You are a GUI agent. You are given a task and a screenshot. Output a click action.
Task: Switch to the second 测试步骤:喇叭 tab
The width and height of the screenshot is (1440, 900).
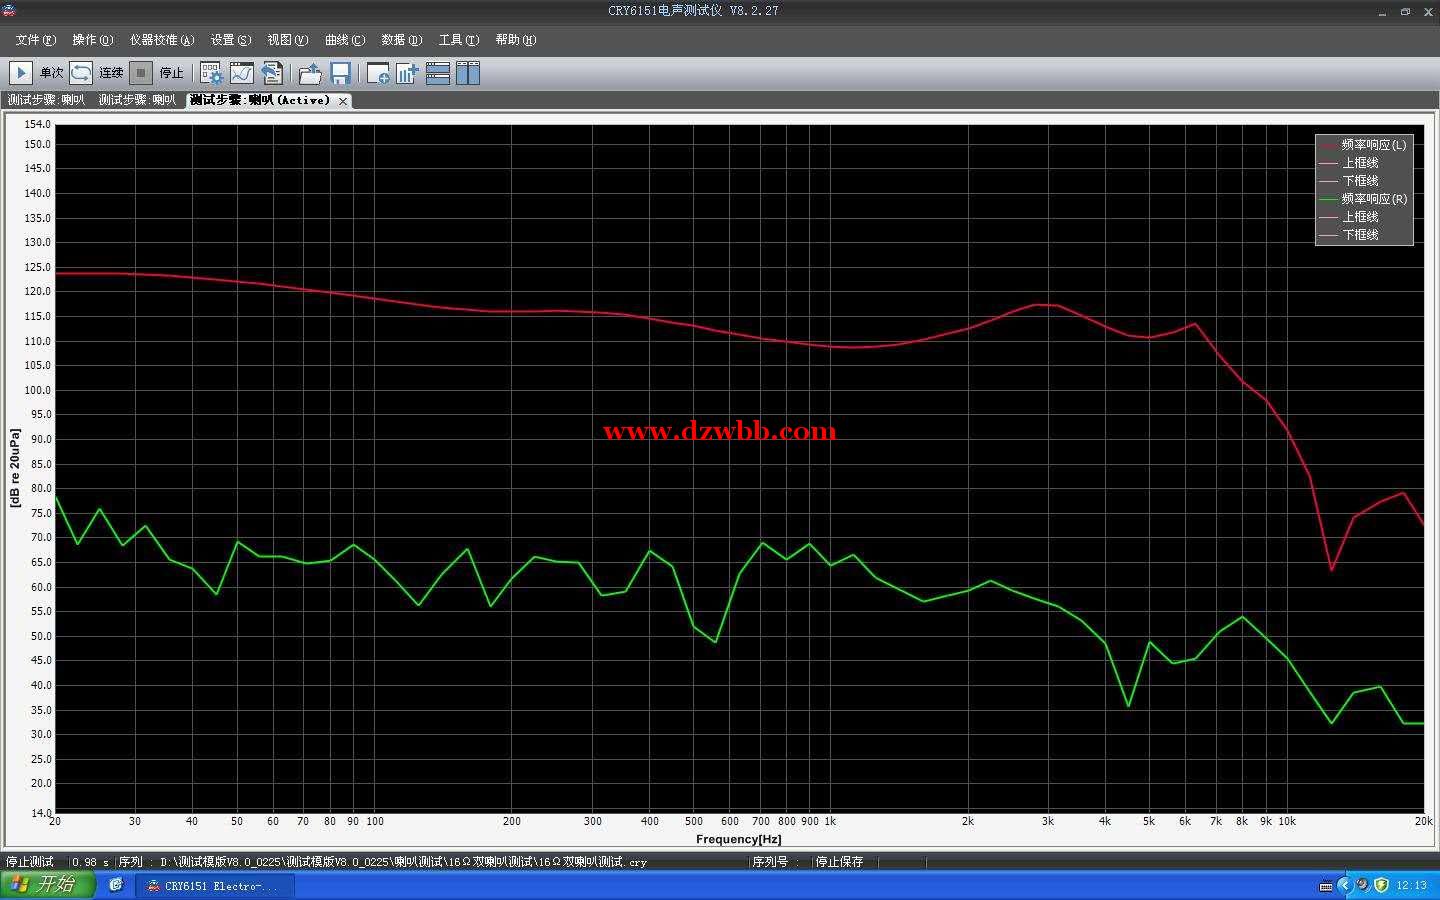tap(137, 100)
